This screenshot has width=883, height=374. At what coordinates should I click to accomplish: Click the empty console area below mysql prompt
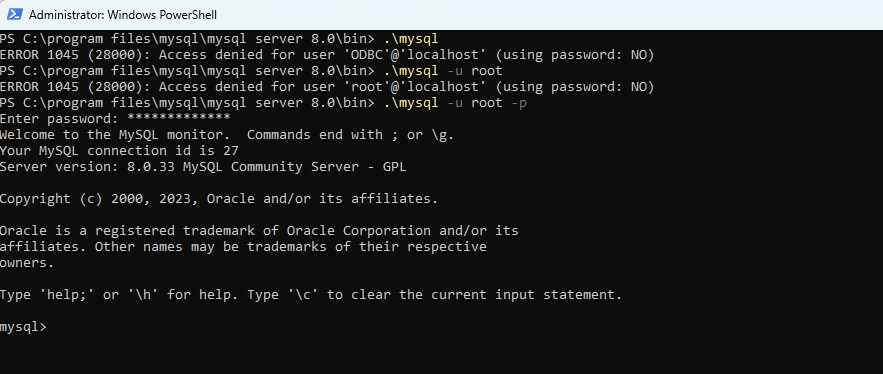442,355
